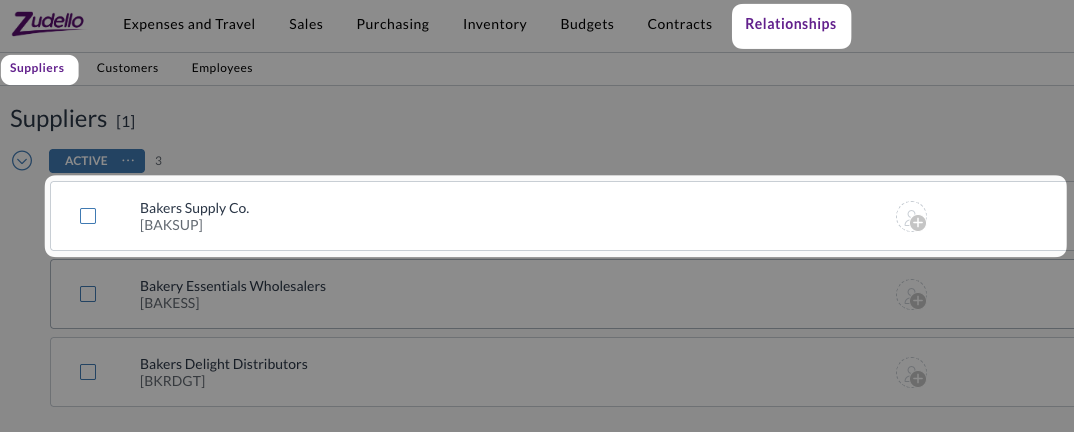The height and width of the screenshot is (432, 1074).
Task: Show the Employees subtab
Action: pyautogui.click(x=222, y=68)
